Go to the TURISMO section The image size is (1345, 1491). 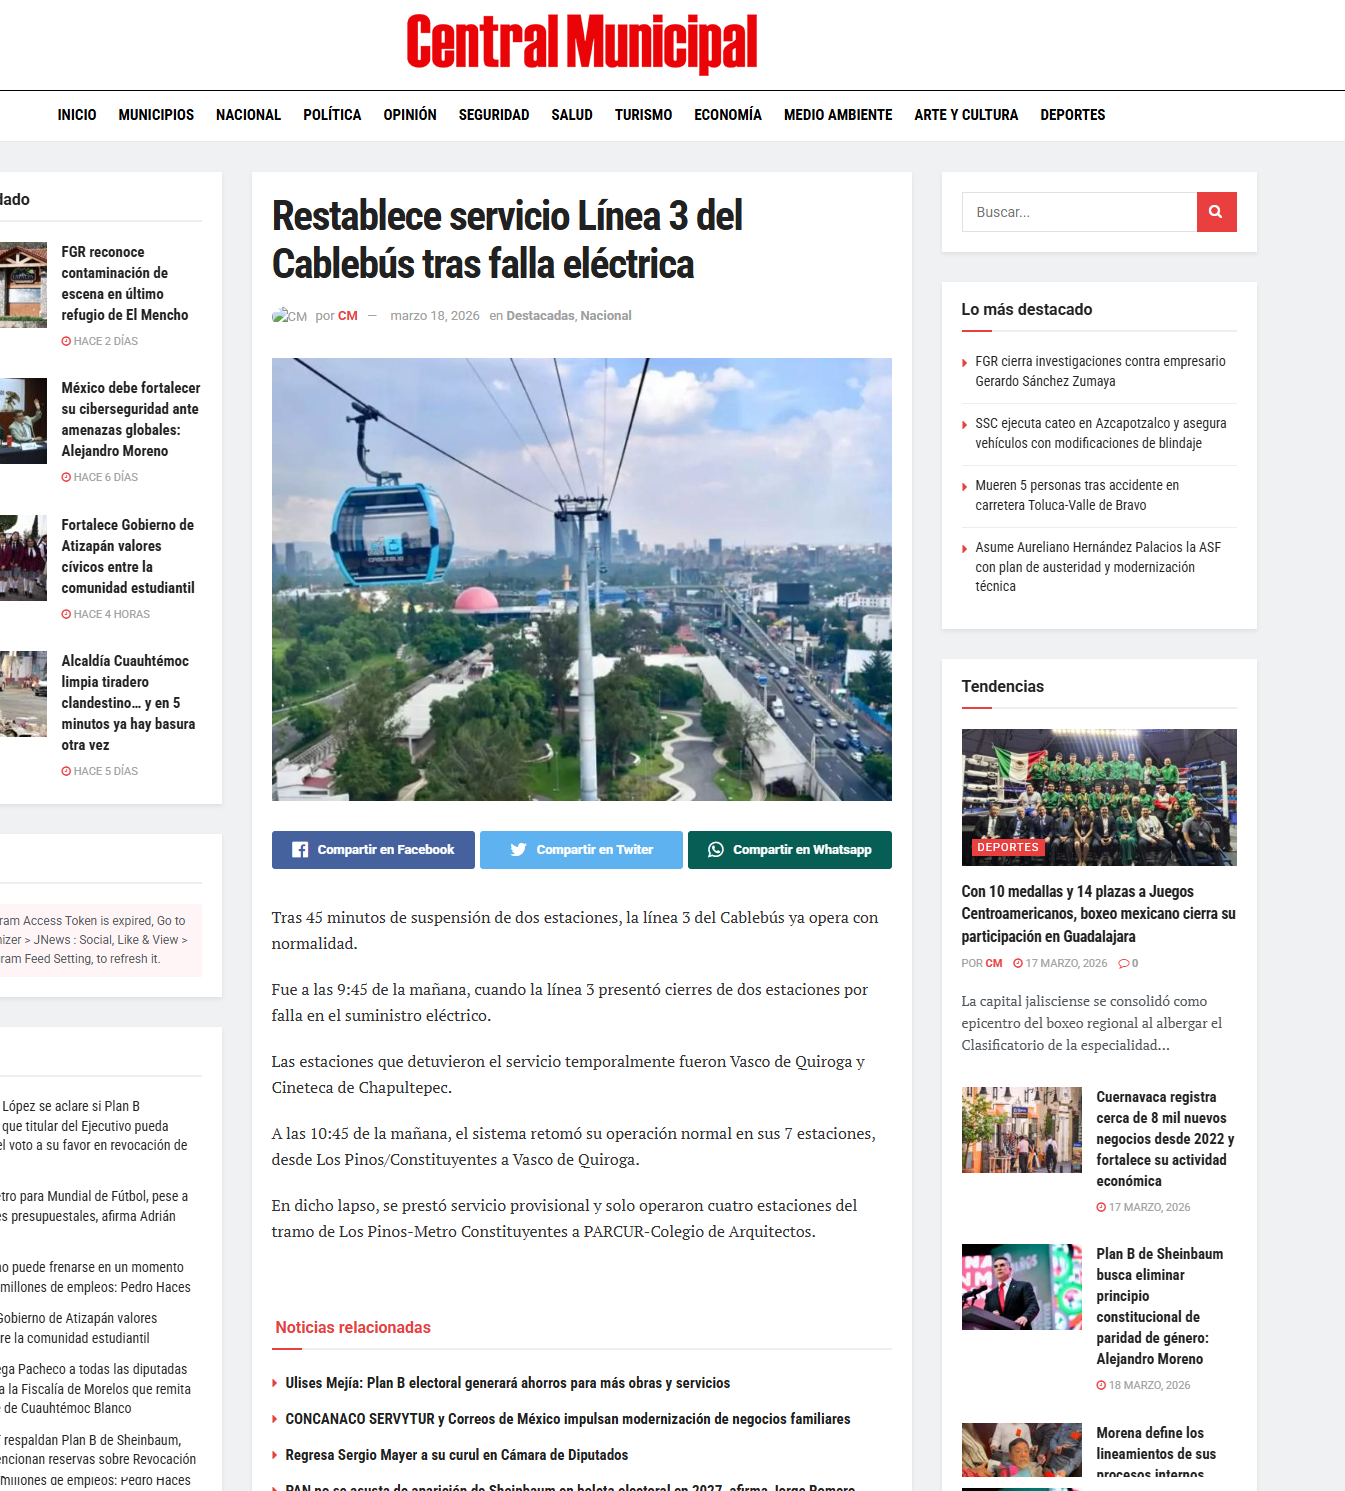click(643, 115)
